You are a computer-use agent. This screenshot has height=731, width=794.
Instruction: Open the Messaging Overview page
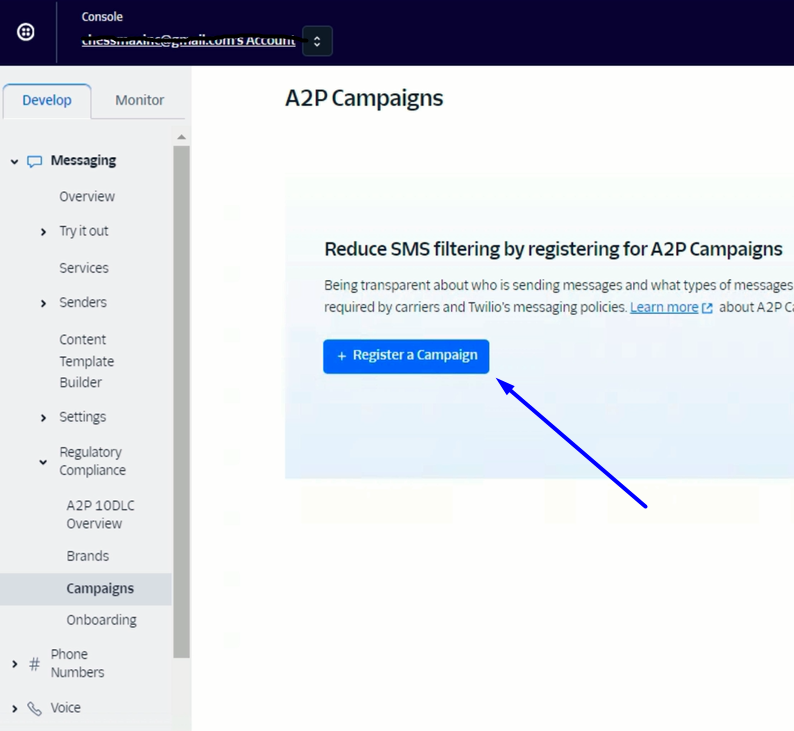(x=87, y=196)
